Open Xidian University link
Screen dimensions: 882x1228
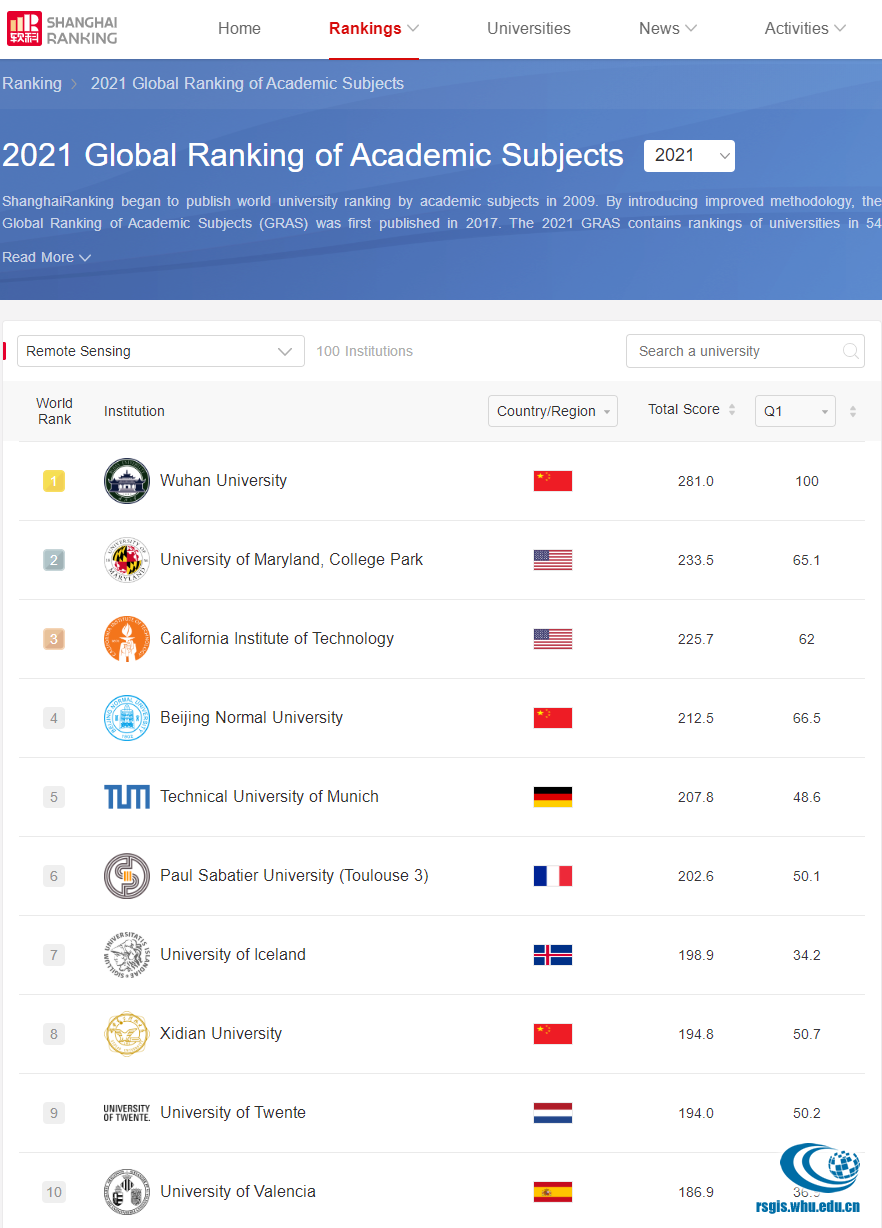click(x=221, y=1034)
